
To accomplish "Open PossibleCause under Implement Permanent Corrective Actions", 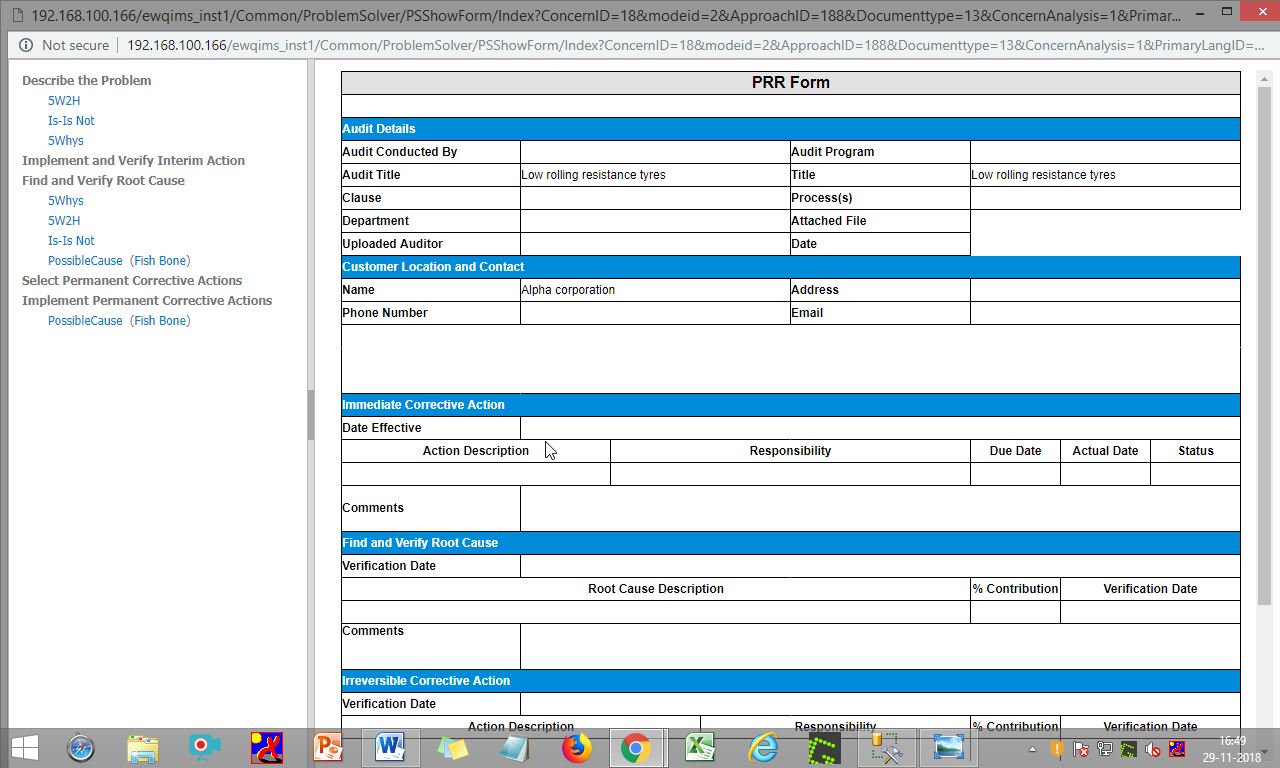I will click(x=85, y=320).
